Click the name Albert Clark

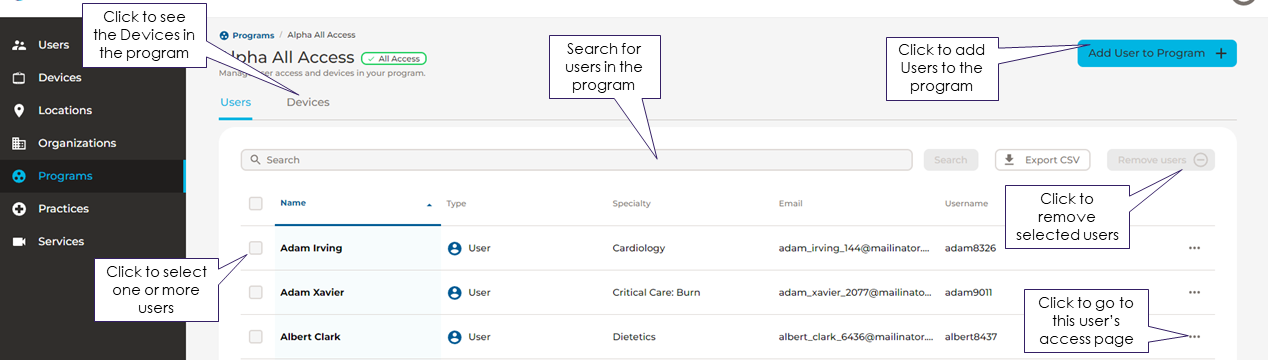pos(310,337)
